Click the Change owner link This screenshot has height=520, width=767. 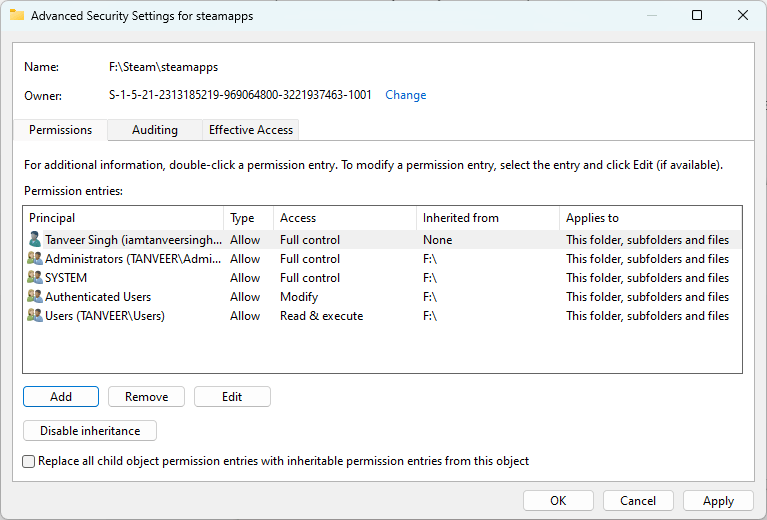[406, 95]
